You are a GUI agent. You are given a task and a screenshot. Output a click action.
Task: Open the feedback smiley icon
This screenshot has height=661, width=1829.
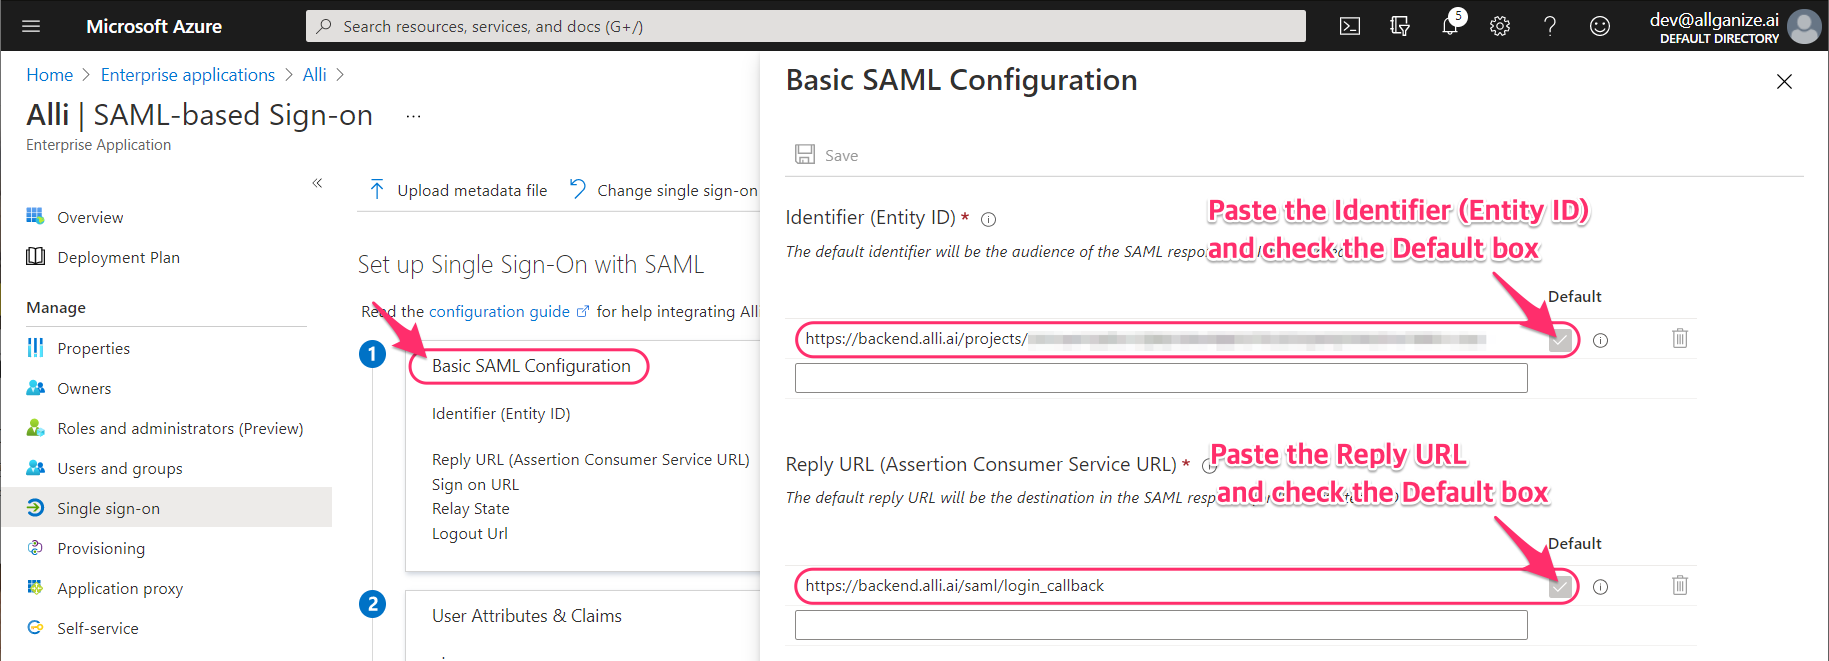[1600, 26]
